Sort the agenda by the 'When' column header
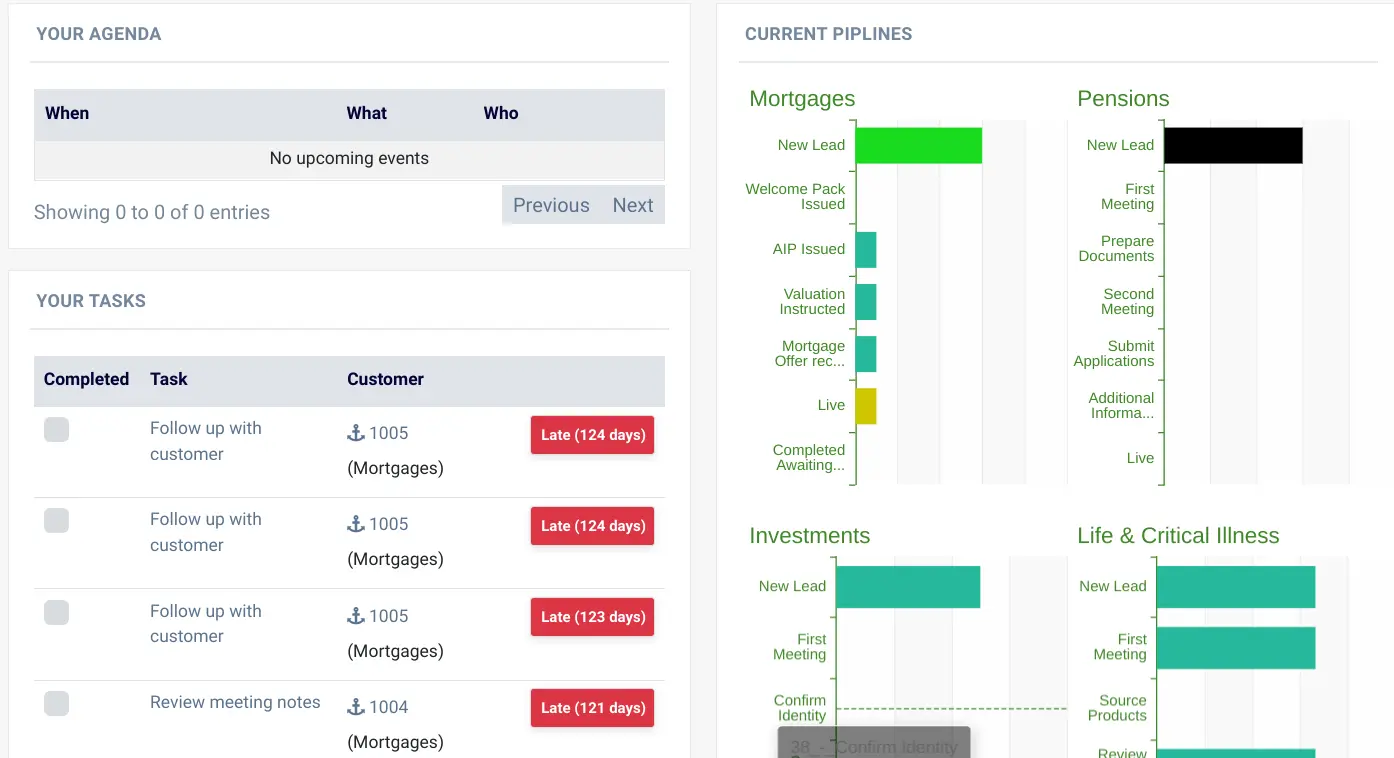Viewport: 1394px width, 758px height. pyautogui.click(x=66, y=113)
